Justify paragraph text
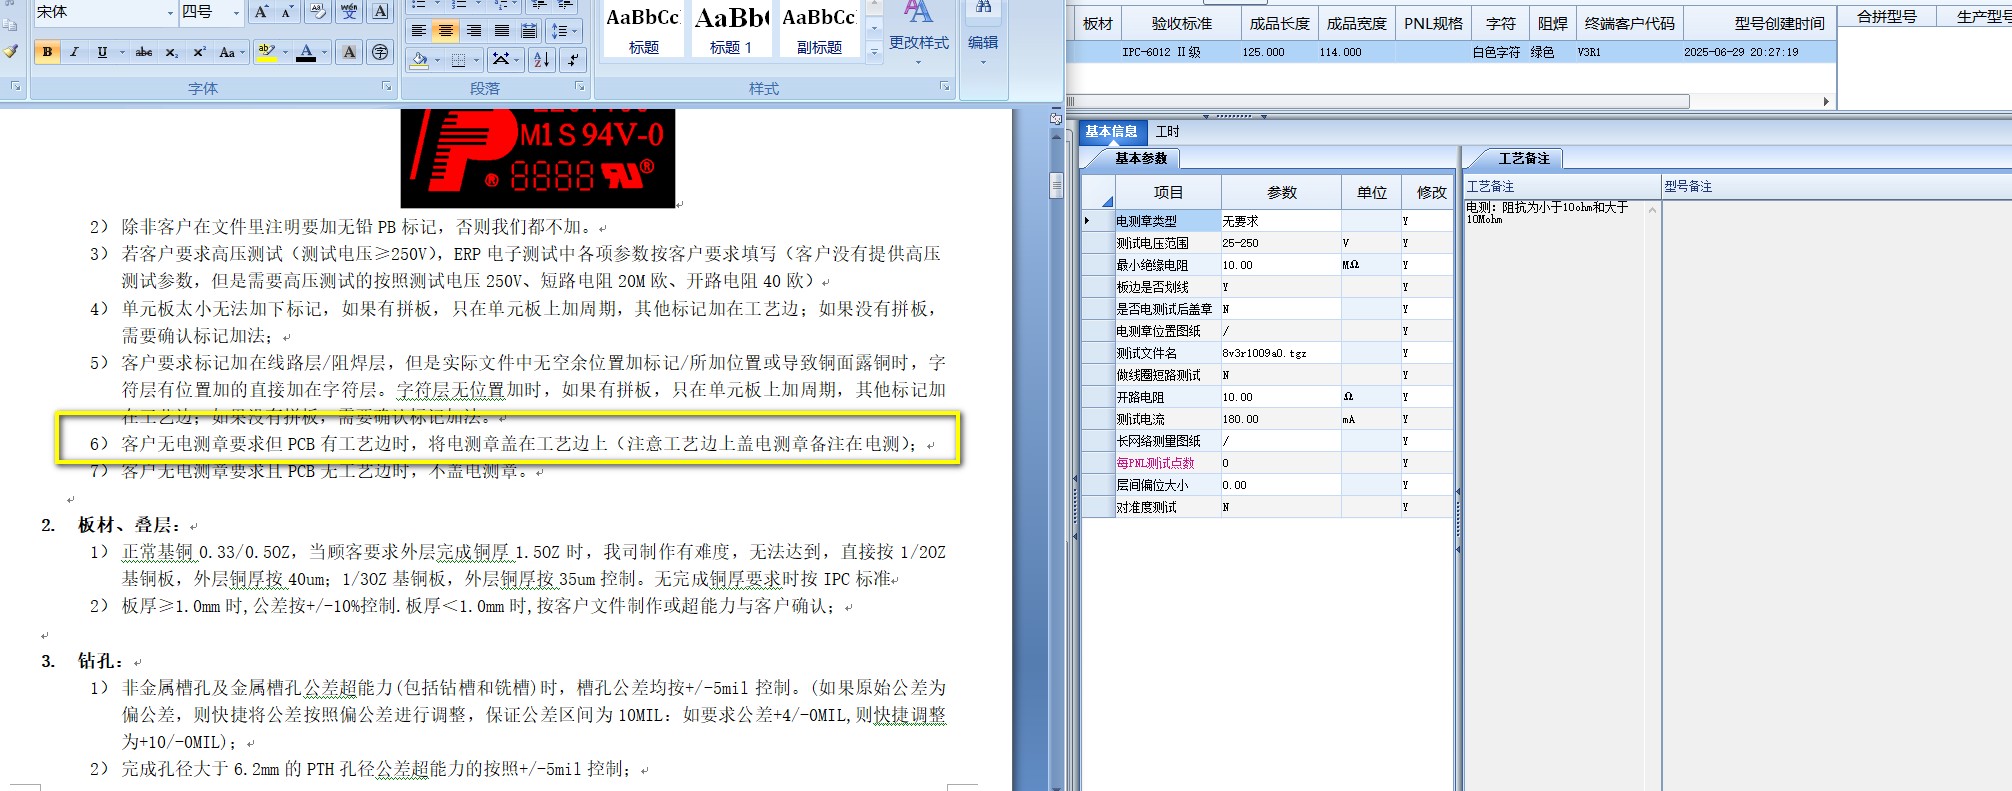 pos(502,31)
